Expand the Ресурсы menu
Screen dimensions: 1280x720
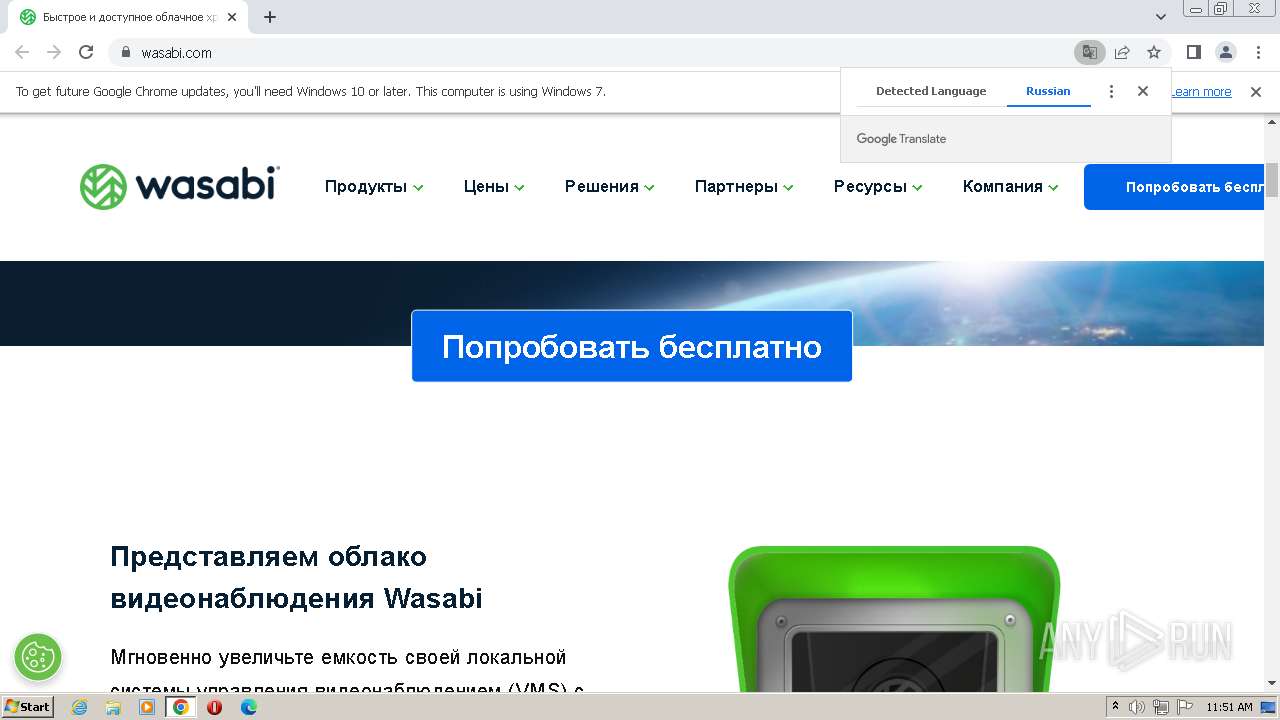pyautogui.click(x=878, y=187)
